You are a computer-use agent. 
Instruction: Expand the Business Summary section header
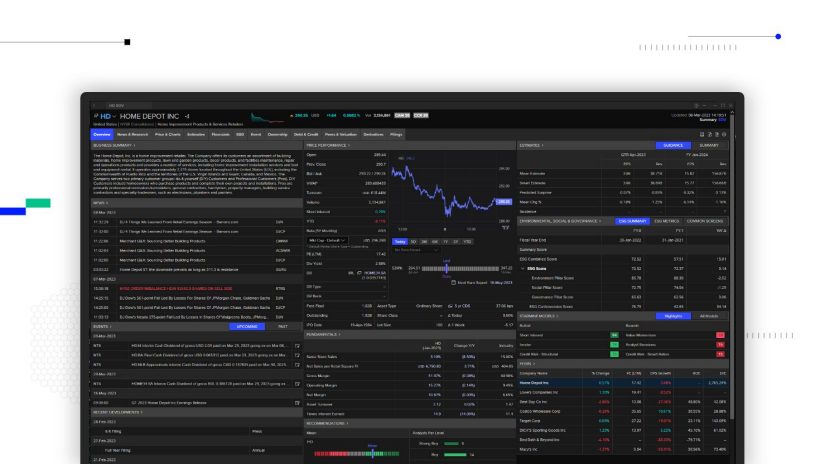pos(114,145)
